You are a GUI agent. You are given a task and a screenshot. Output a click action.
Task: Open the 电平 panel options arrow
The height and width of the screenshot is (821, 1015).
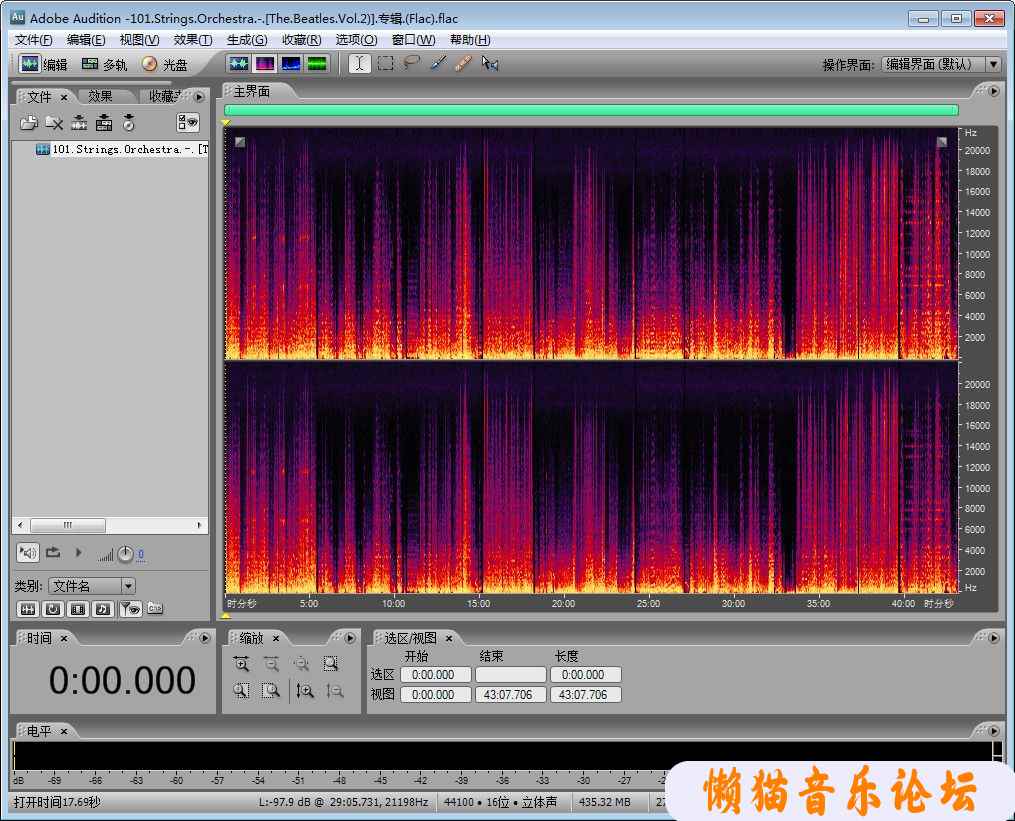pyautogui.click(x=994, y=731)
